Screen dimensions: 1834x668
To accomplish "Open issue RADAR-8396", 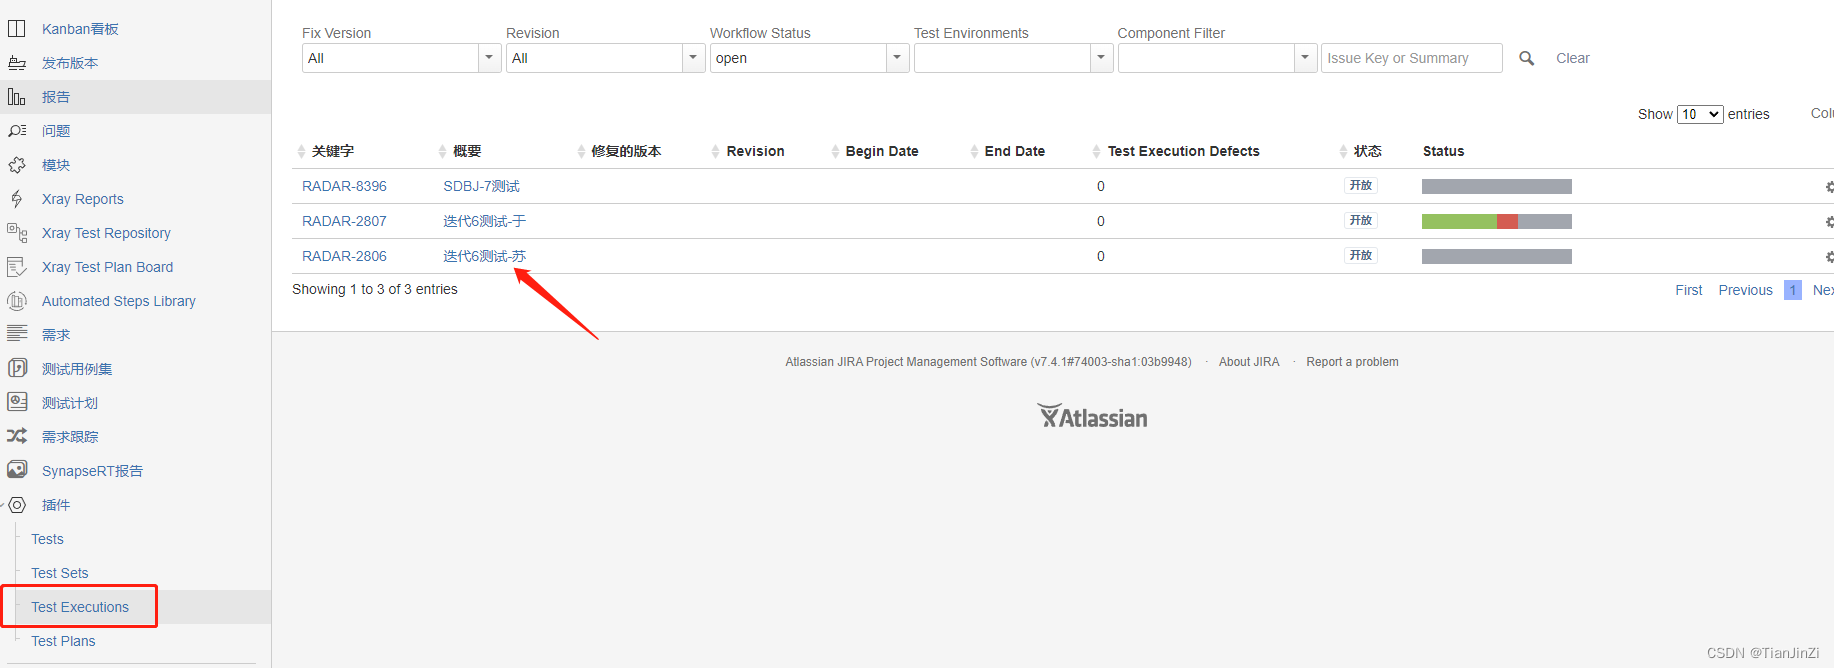I will pyautogui.click(x=344, y=186).
